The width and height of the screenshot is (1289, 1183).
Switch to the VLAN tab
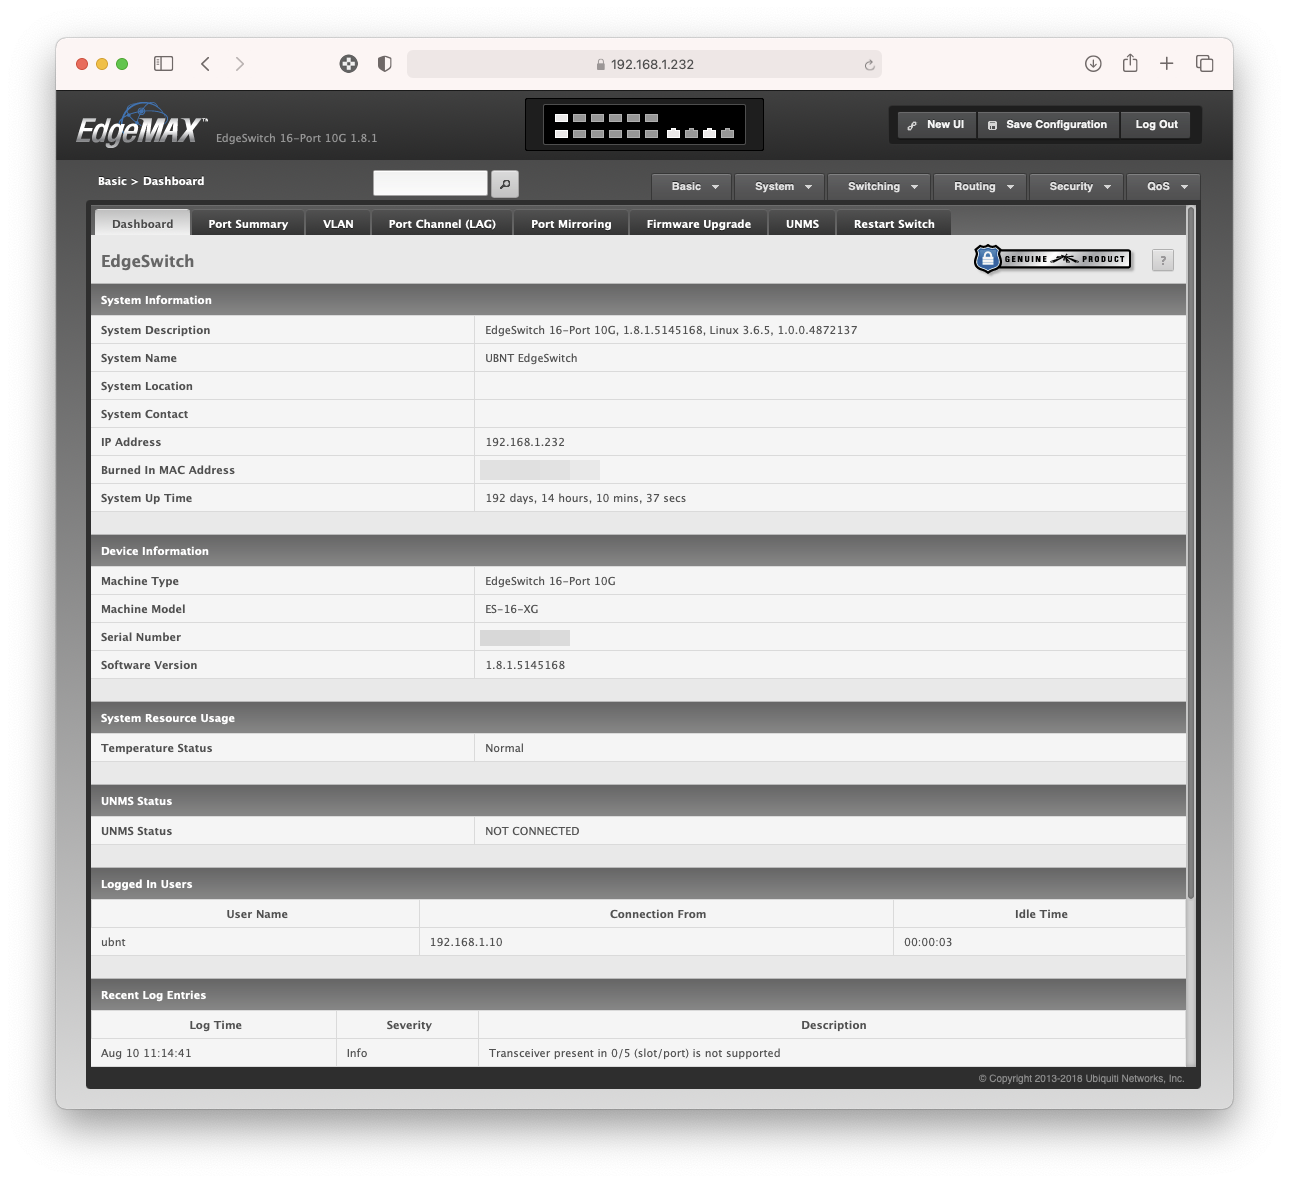(338, 224)
